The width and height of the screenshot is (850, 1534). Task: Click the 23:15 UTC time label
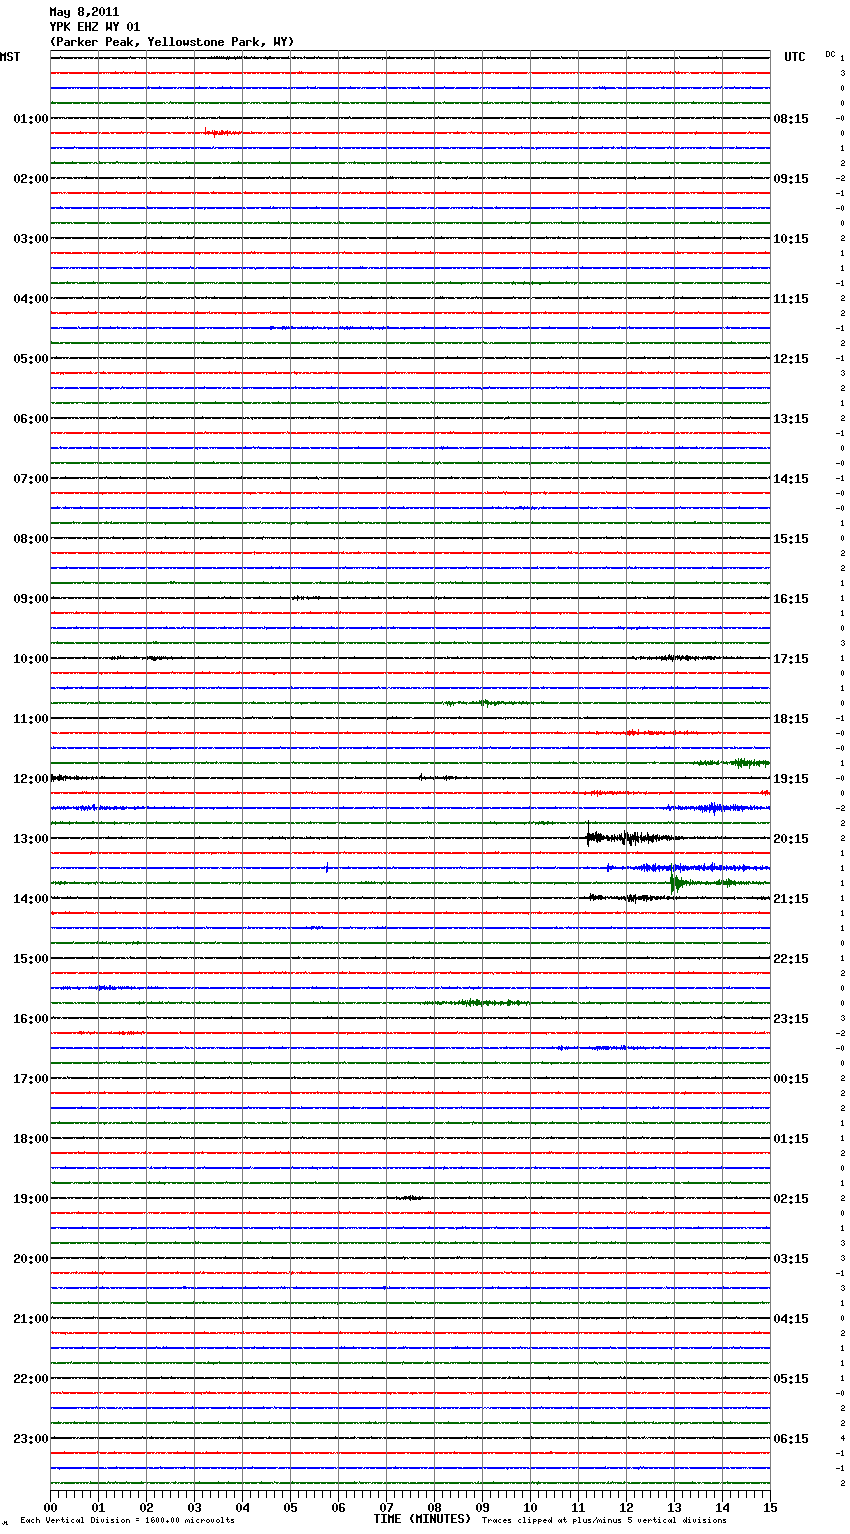pyautogui.click(x=791, y=1019)
